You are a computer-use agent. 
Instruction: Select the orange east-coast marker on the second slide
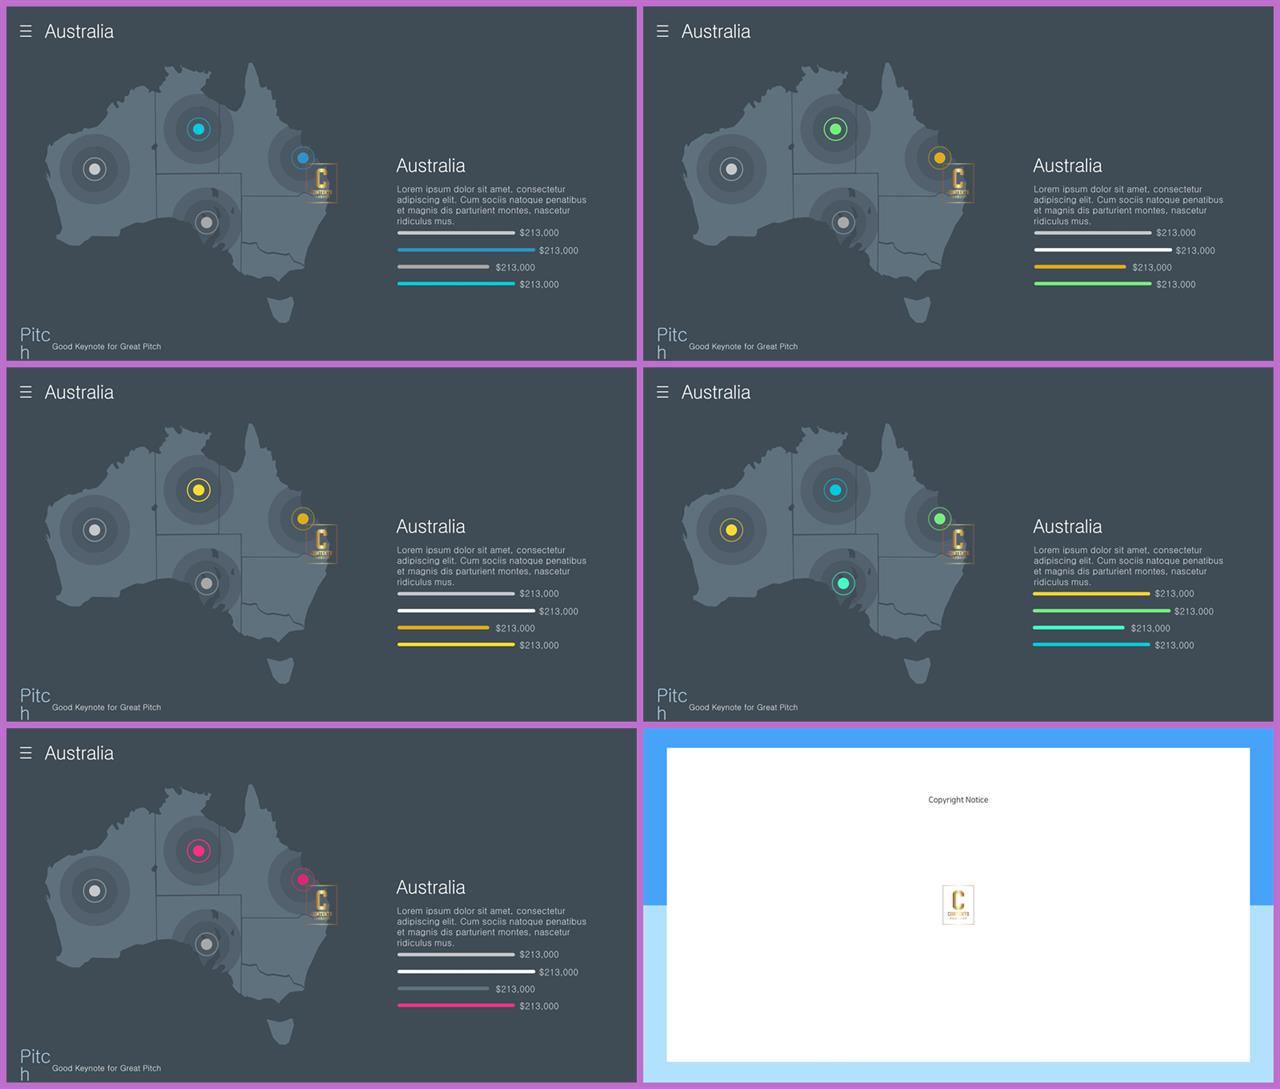tap(939, 157)
